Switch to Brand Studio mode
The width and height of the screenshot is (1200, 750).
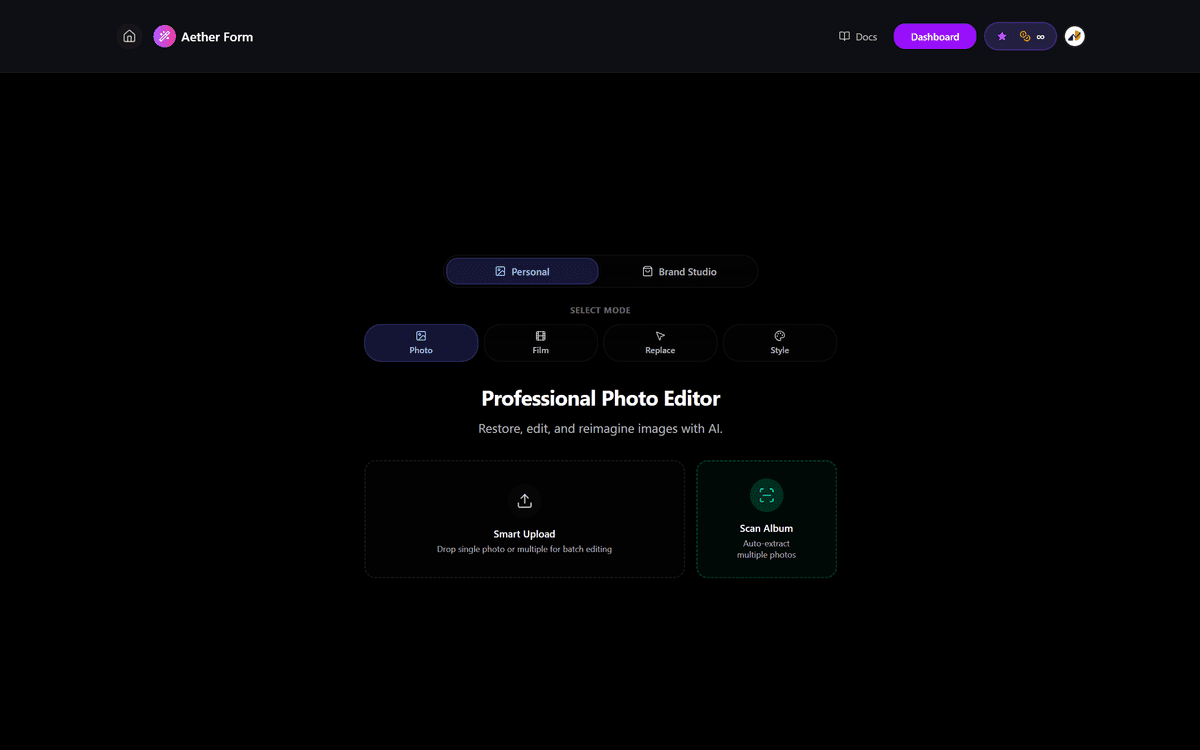(680, 271)
